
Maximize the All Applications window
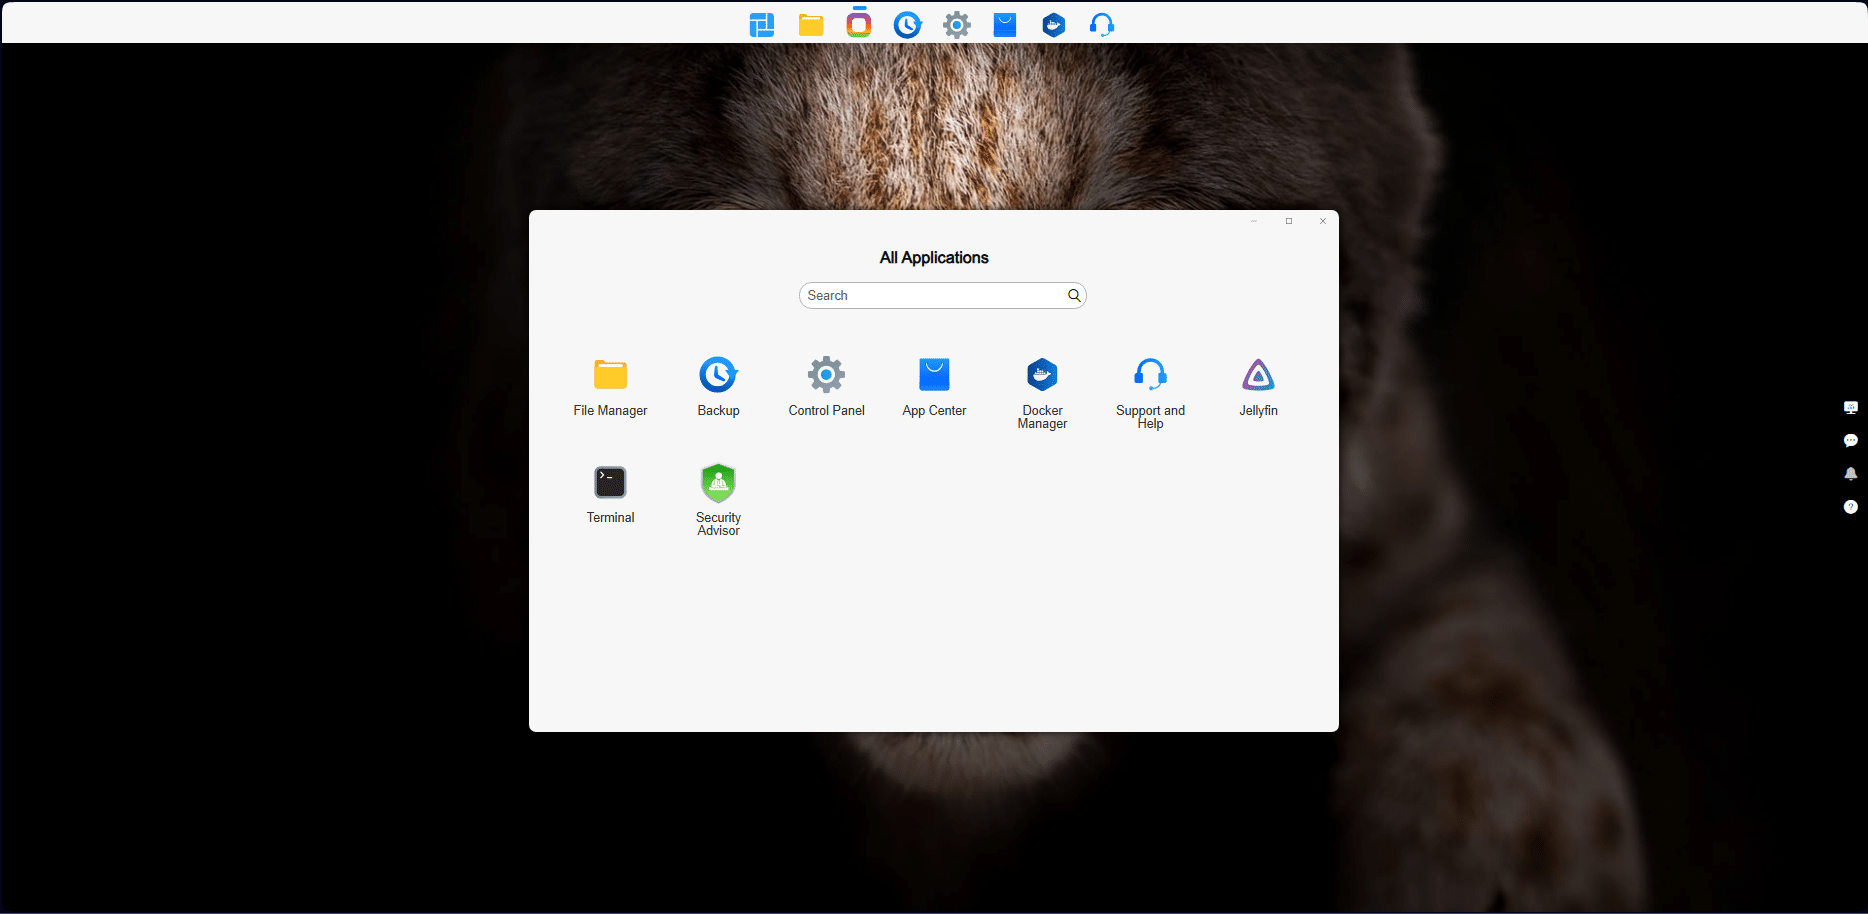point(1289,221)
